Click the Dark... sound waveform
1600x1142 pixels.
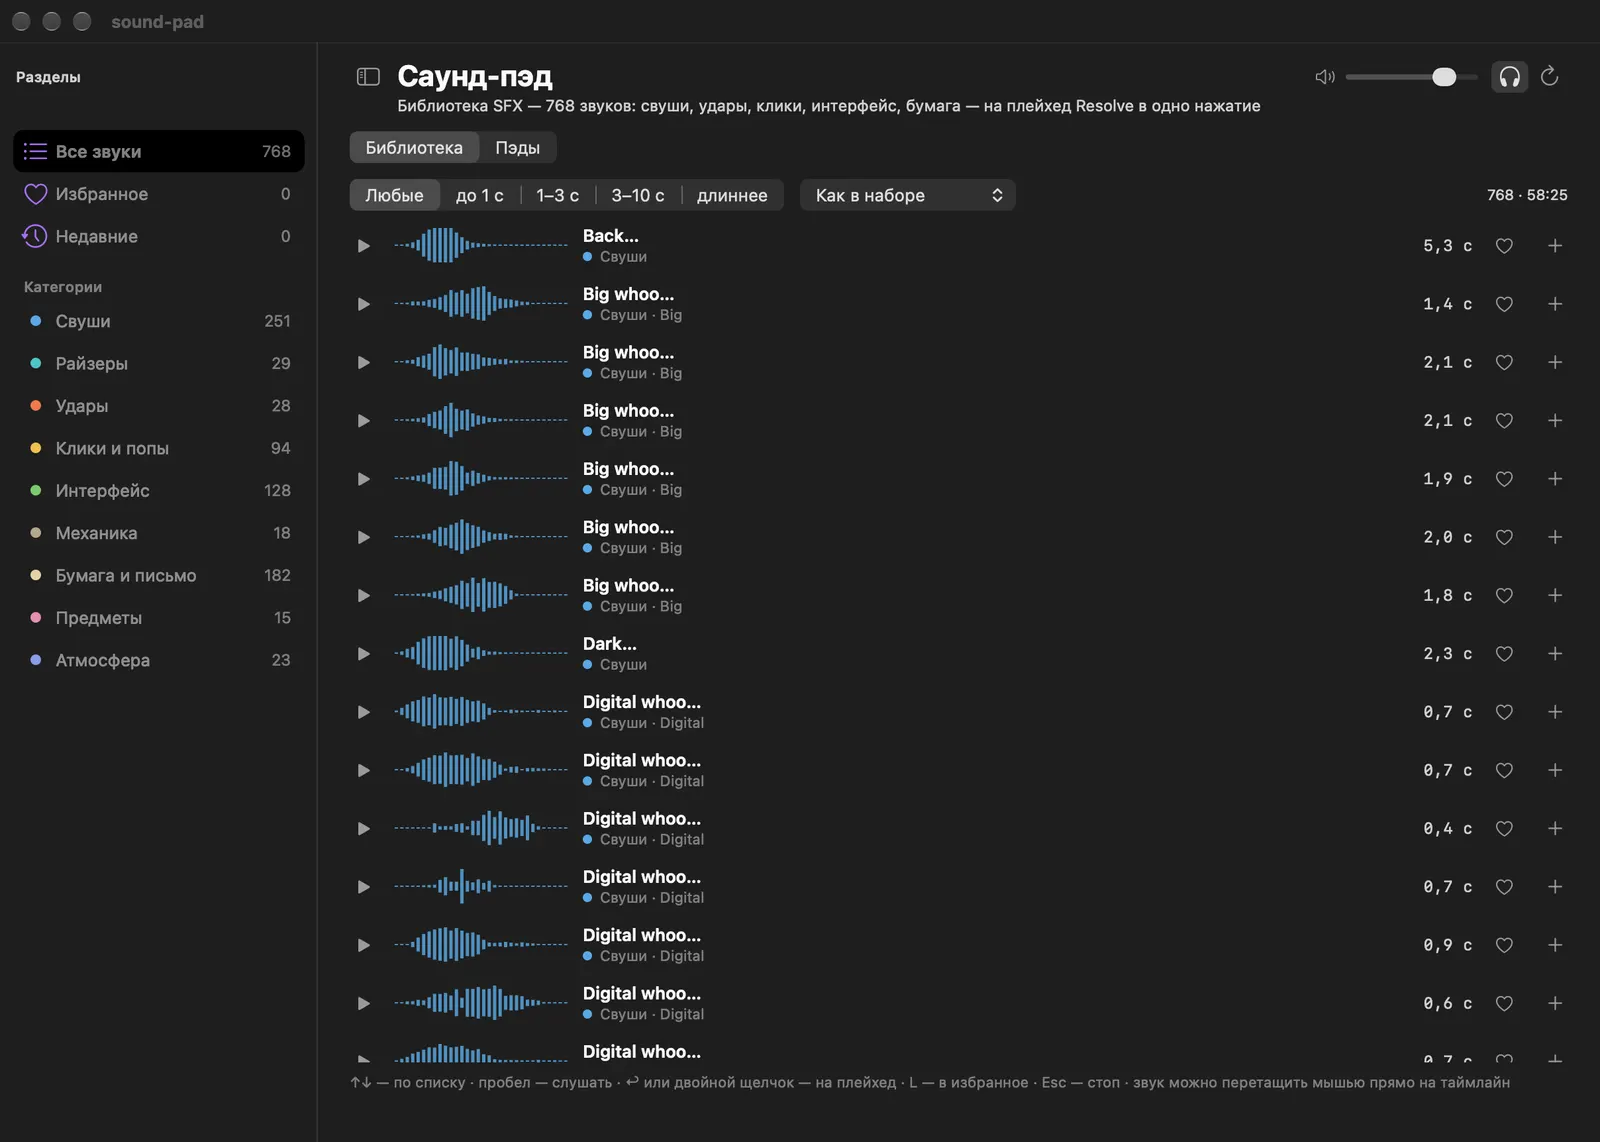coord(480,654)
